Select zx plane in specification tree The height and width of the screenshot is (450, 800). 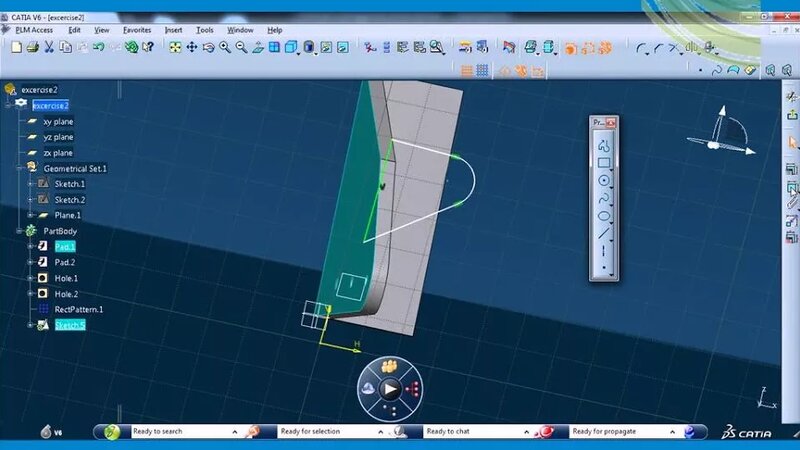coord(58,153)
